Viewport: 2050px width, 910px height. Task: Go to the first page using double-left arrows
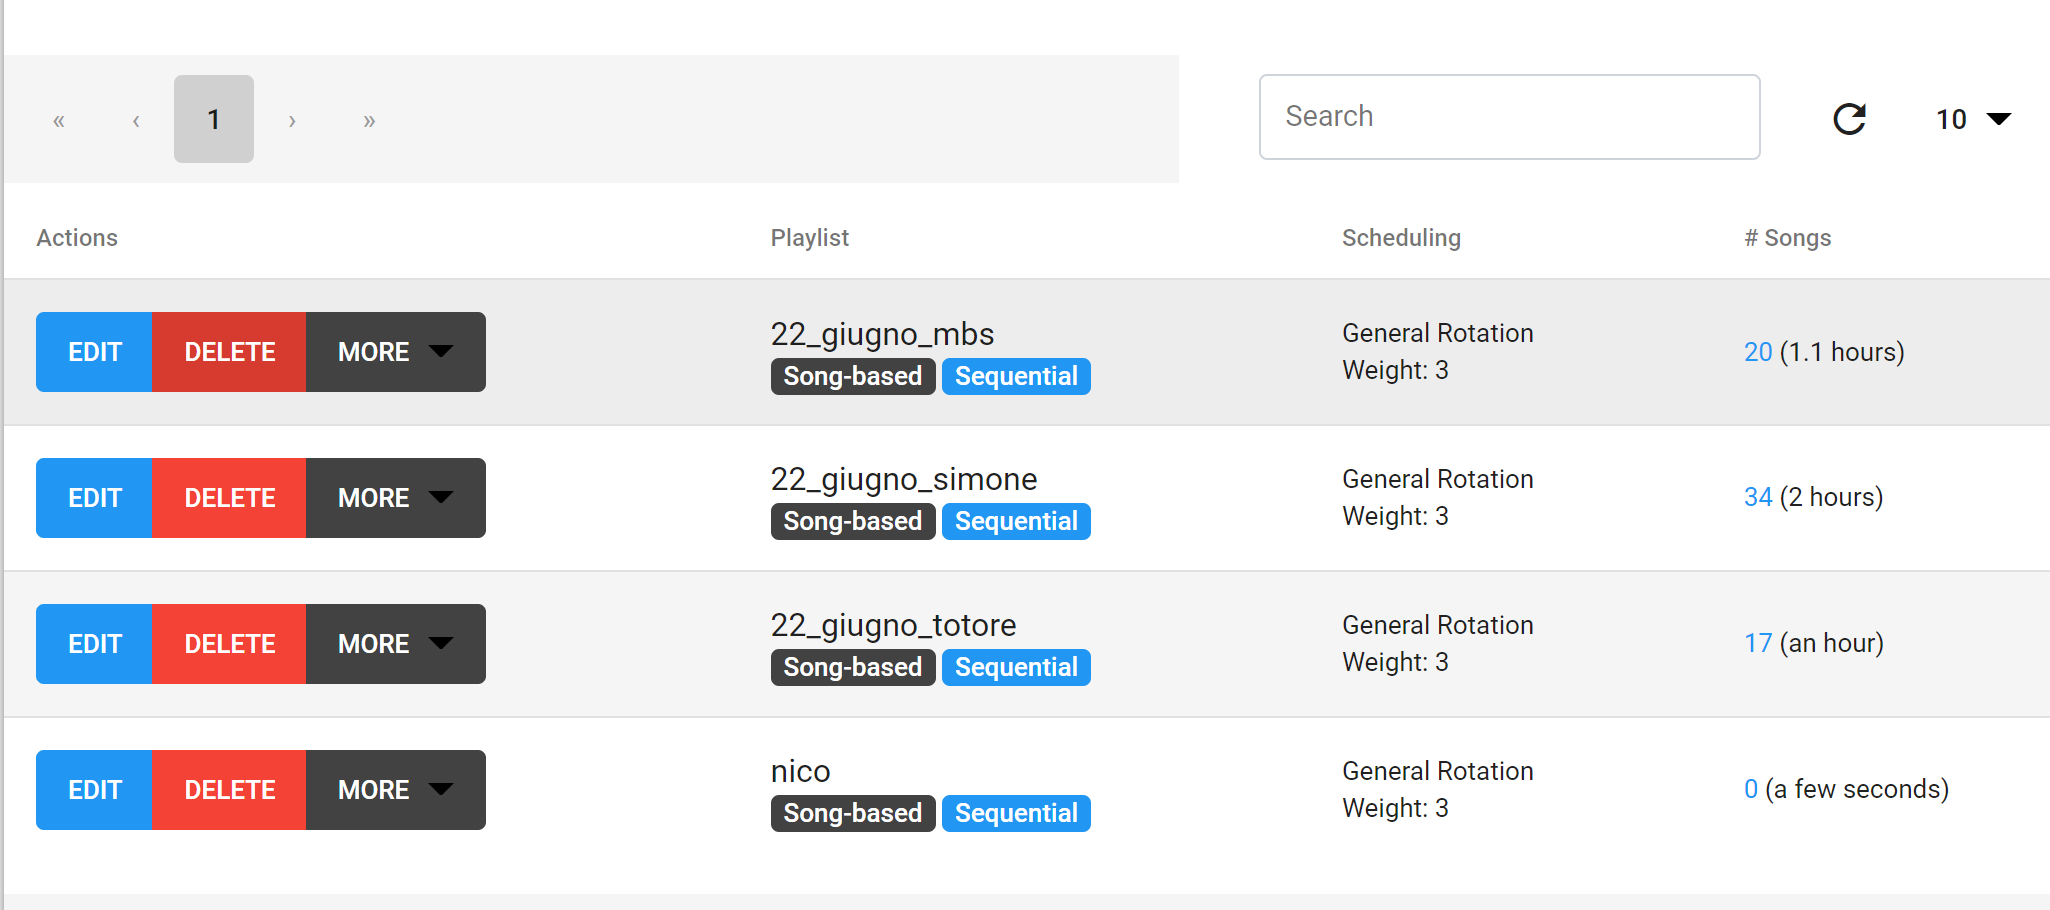click(x=58, y=120)
